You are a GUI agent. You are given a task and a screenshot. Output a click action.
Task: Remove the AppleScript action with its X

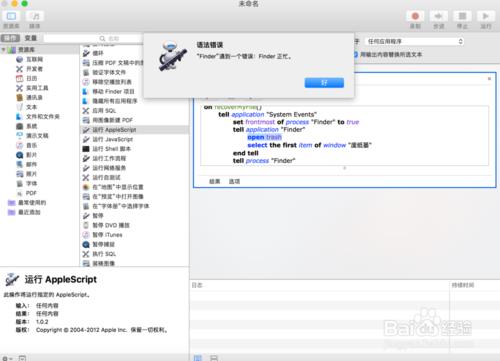point(489,79)
